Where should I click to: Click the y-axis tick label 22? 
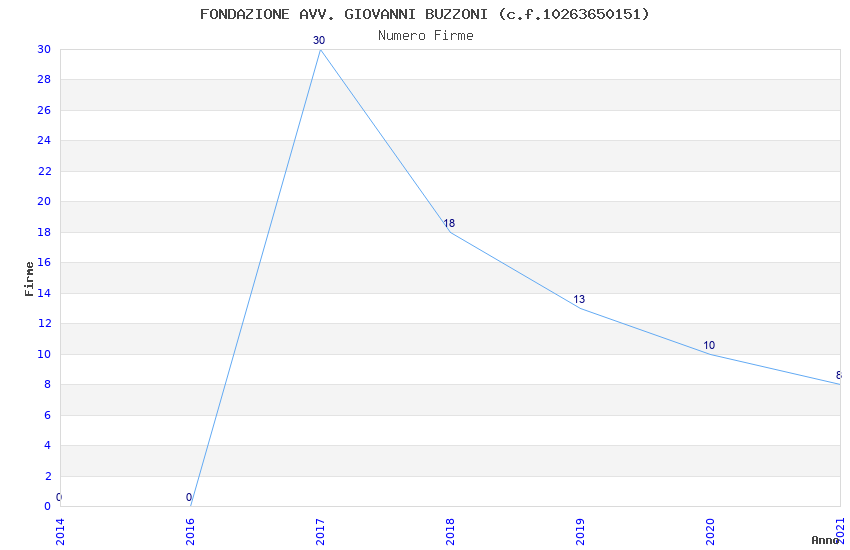44,171
